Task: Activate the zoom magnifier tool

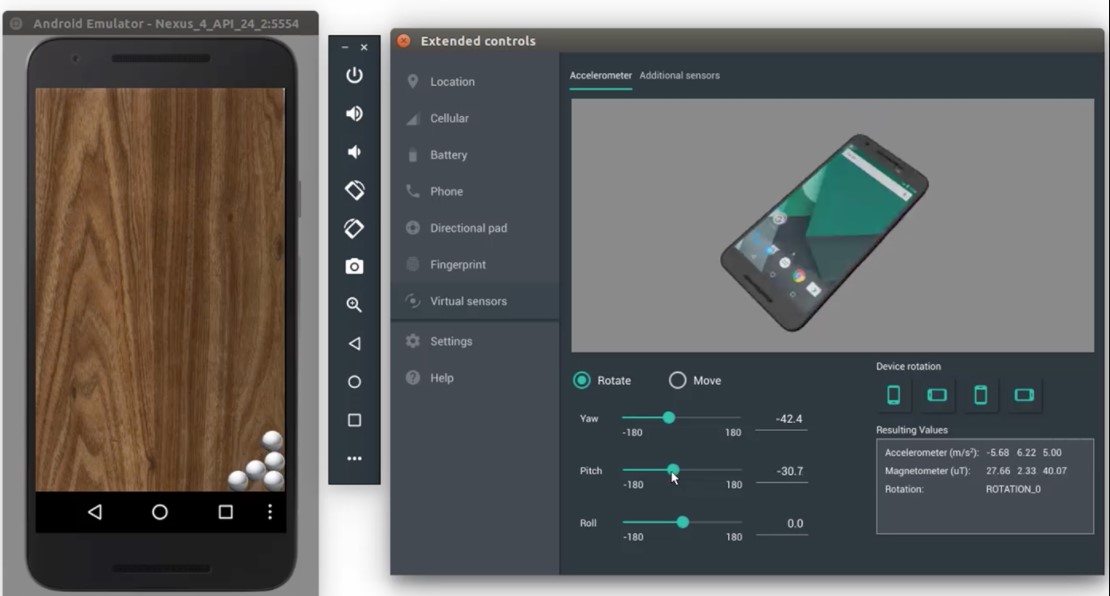Action: click(354, 304)
